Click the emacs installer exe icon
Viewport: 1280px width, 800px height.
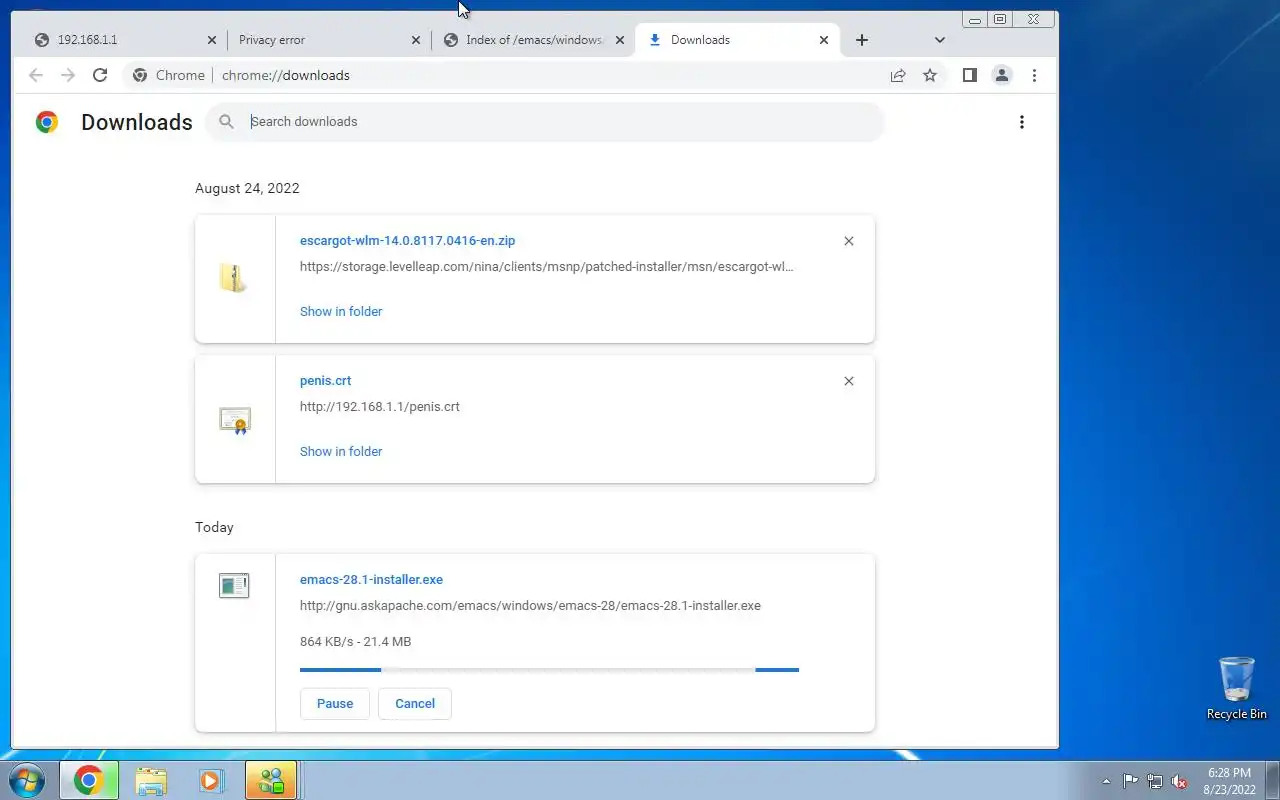[x=234, y=586]
